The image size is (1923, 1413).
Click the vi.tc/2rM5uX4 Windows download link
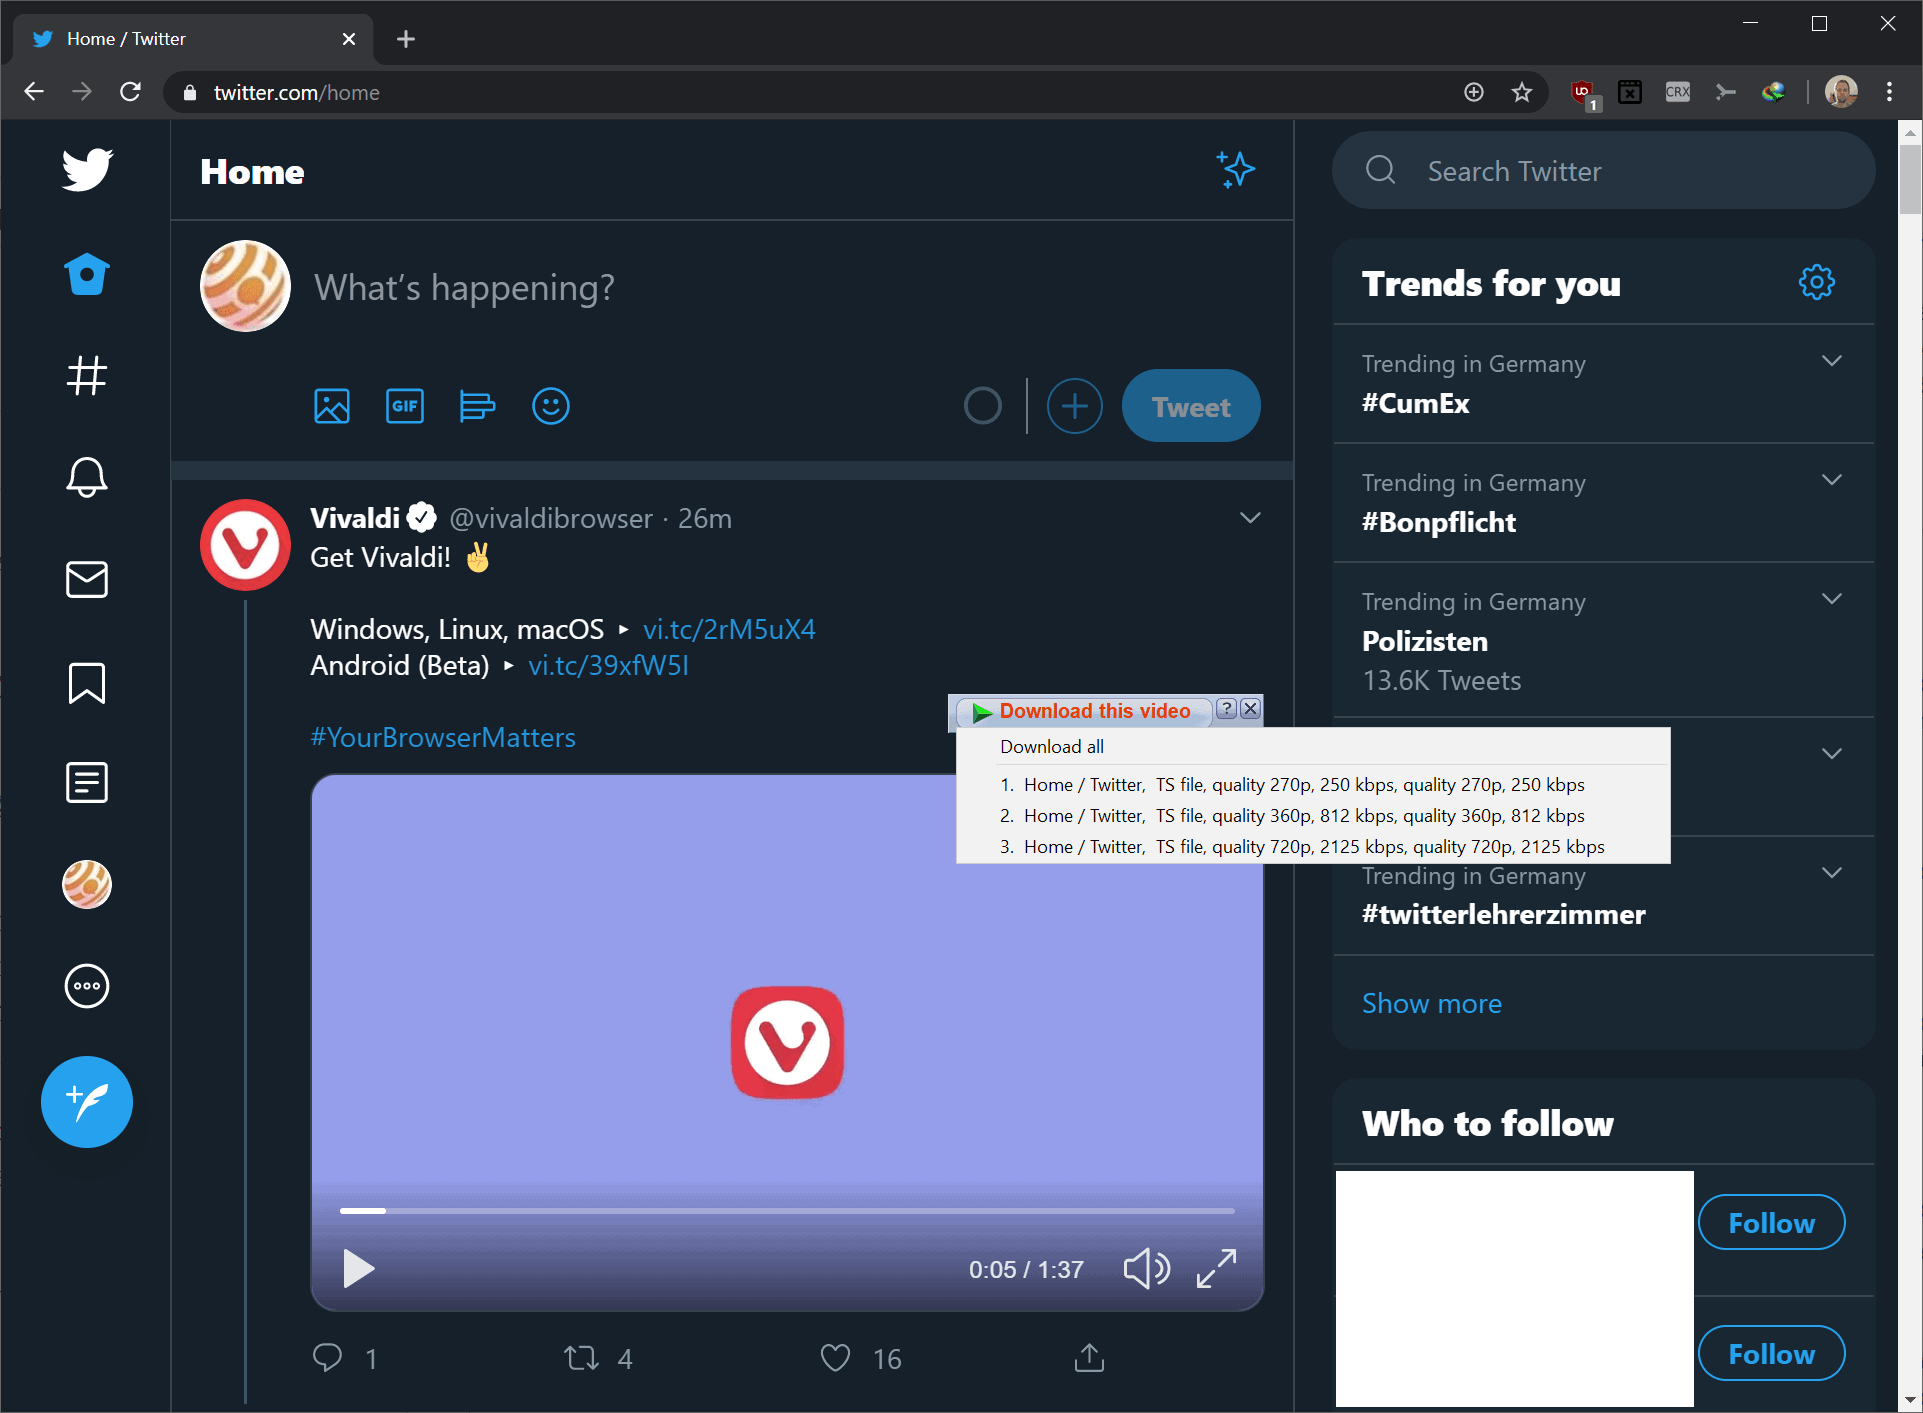point(729,627)
